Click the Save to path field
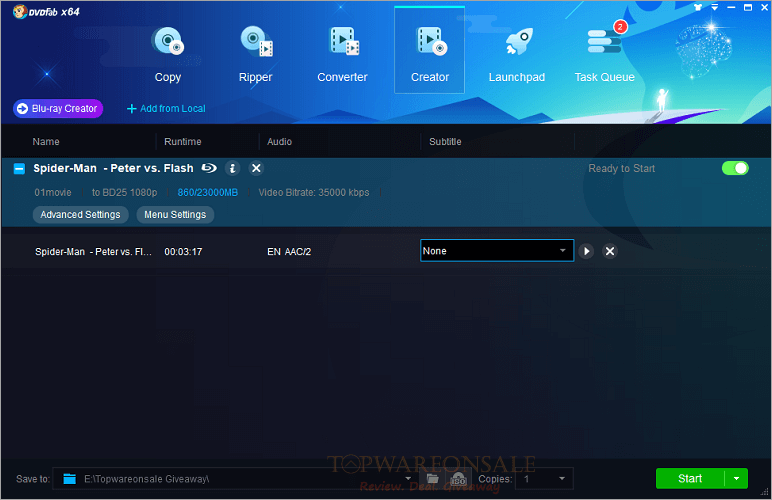 coord(234,479)
